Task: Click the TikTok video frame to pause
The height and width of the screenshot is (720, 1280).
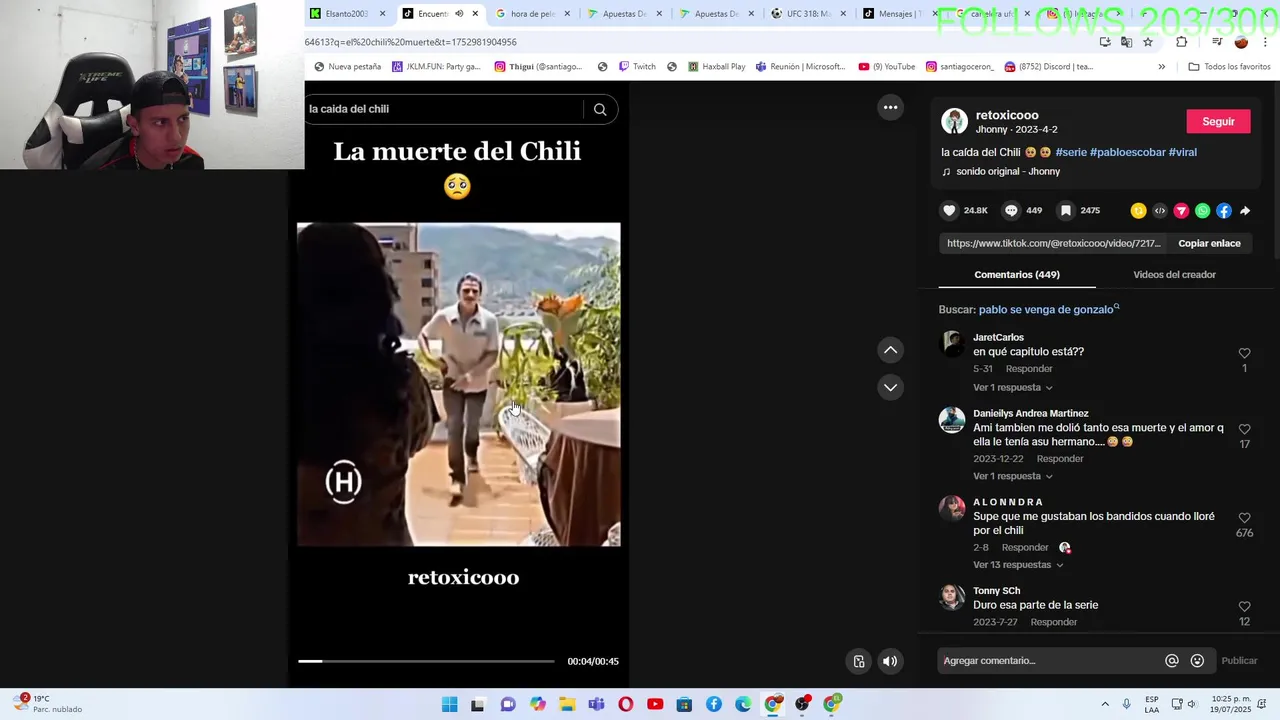Action: pyautogui.click(x=458, y=384)
